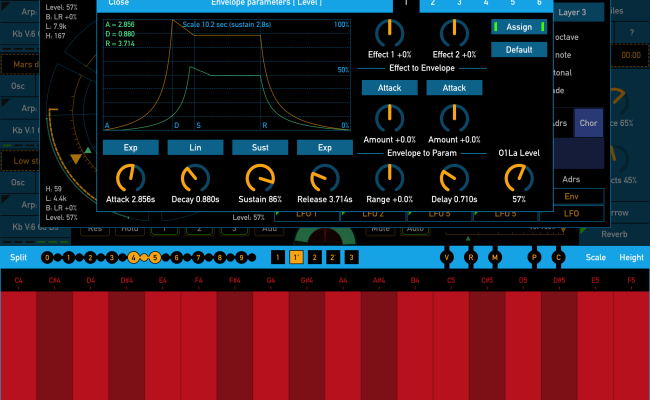Click the orange triangle marker on dial
The height and width of the screenshot is (400, 650).
[x=76, y=159]
